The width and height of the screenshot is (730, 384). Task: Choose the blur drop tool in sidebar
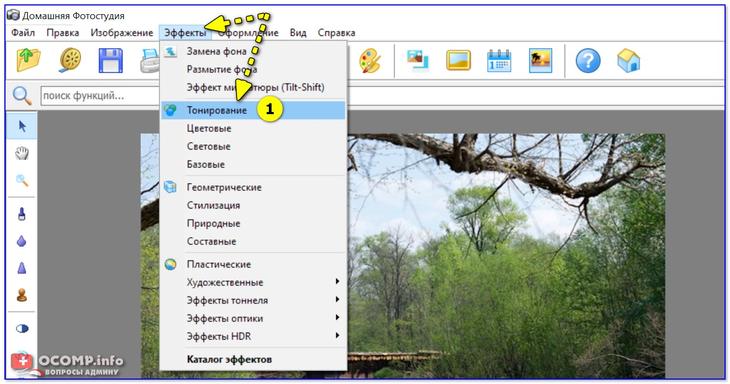pyautogui.click(x=22, y=241)
